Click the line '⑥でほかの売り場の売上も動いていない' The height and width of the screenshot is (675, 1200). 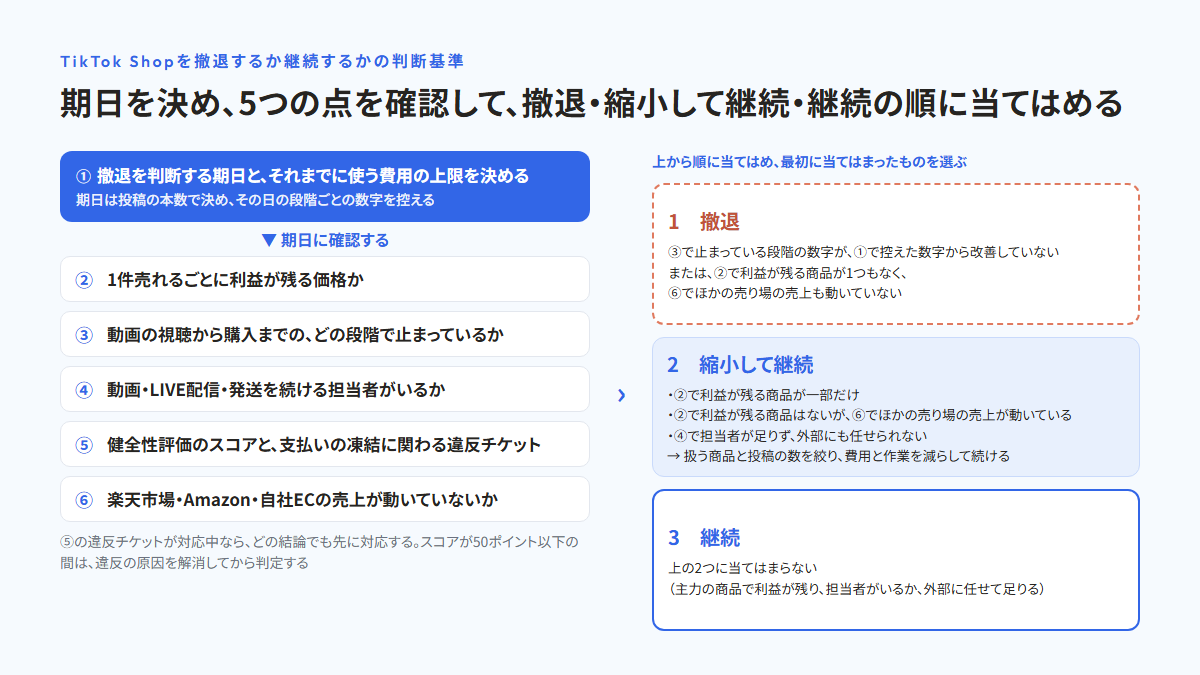point(785,293)
